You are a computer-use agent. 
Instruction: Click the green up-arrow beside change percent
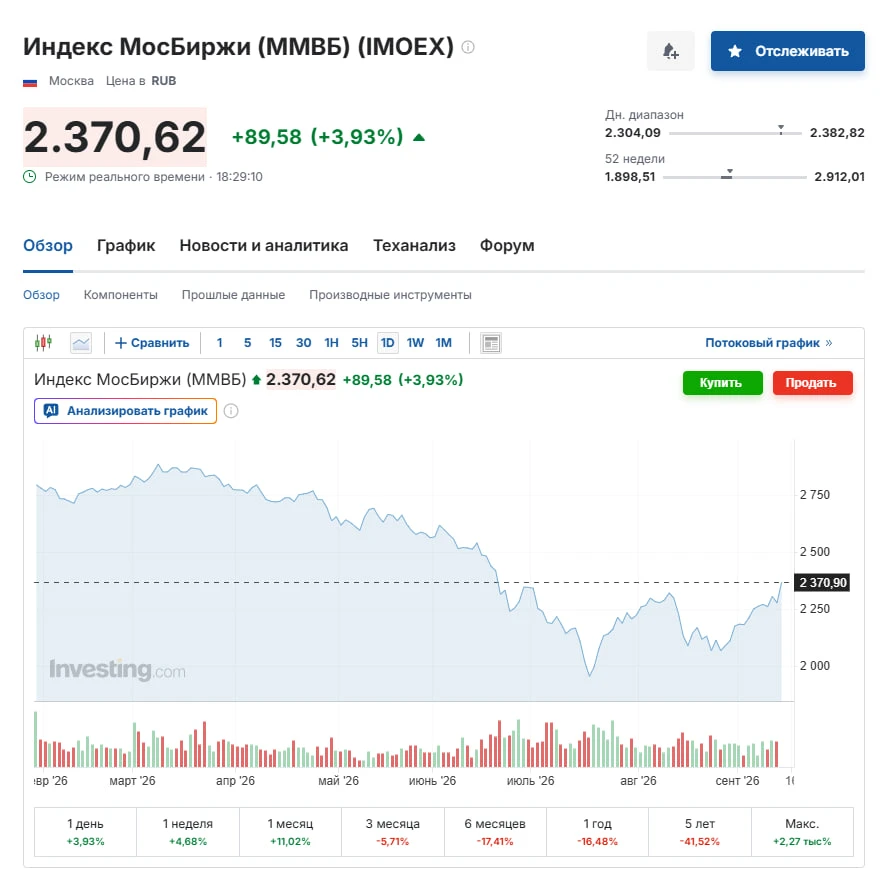tap(419, 137)
